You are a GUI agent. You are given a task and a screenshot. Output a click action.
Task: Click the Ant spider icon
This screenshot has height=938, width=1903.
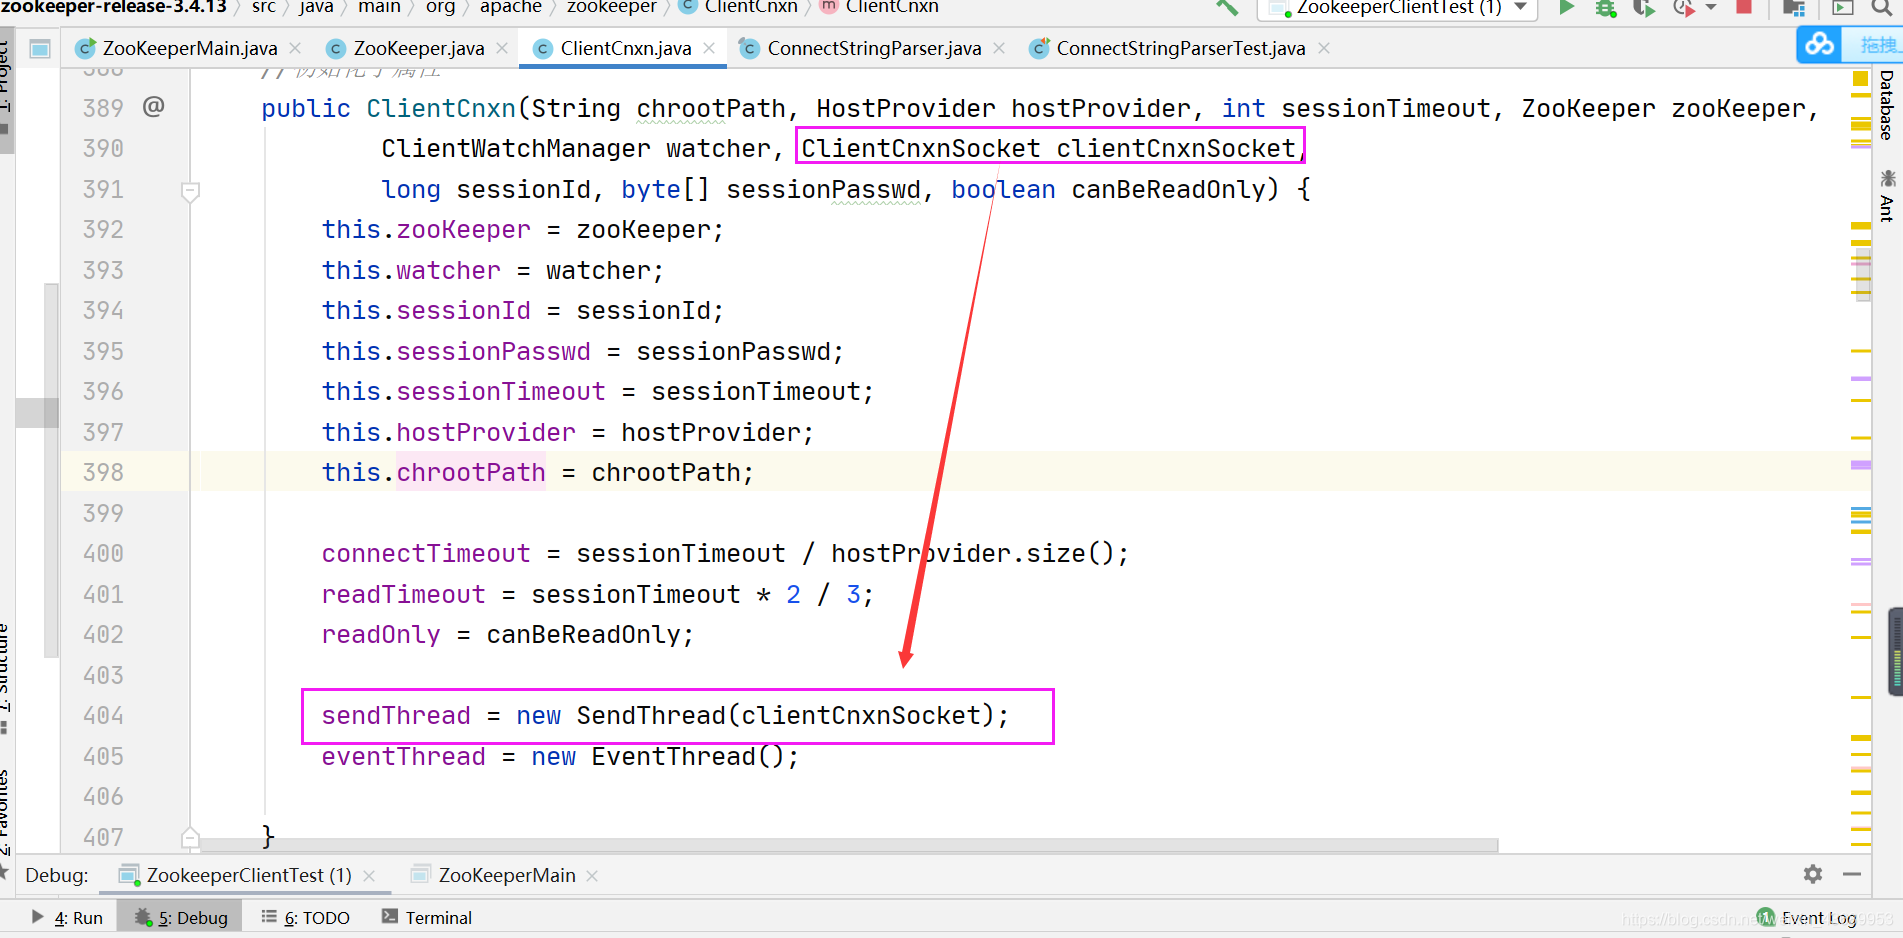point(1887,178)
